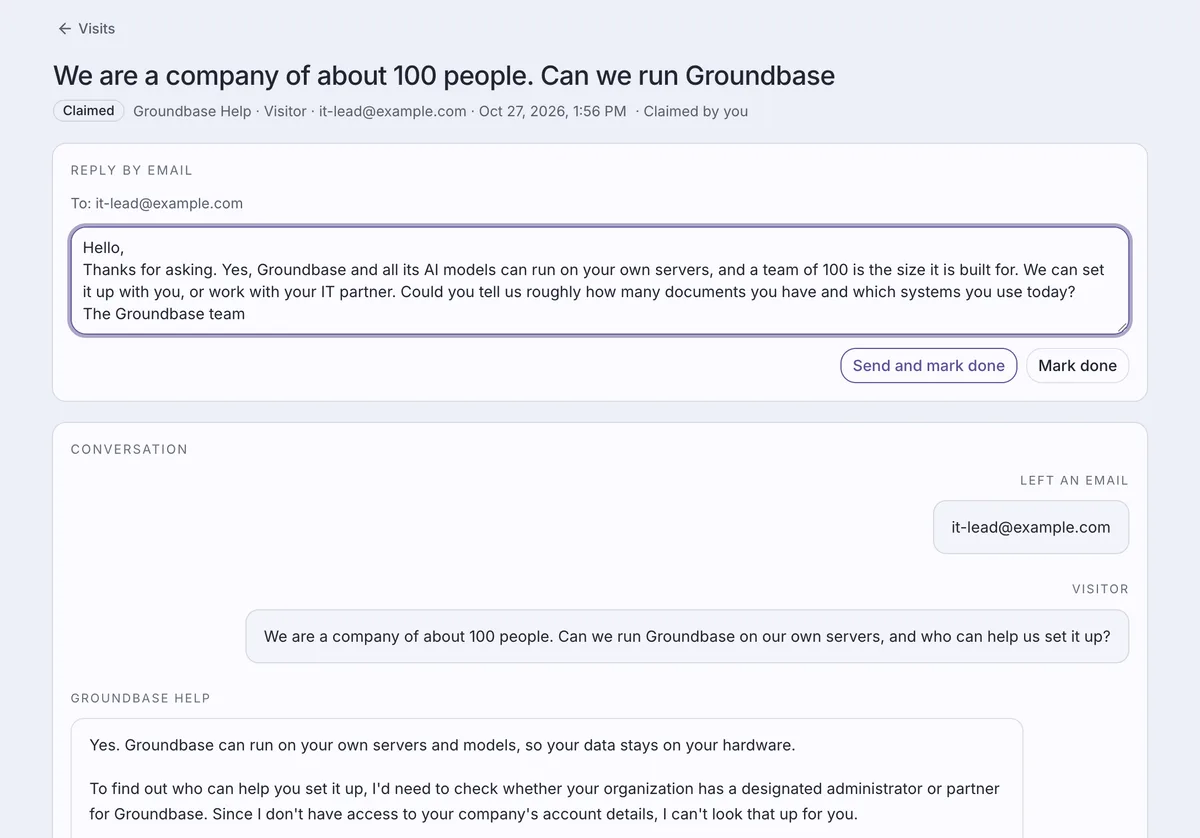Image resolution: width=1200 pixels, height=838 pixels.
Task: Click the Oct 27, 2026 timestamp
Action: click(x=553, y=111)
